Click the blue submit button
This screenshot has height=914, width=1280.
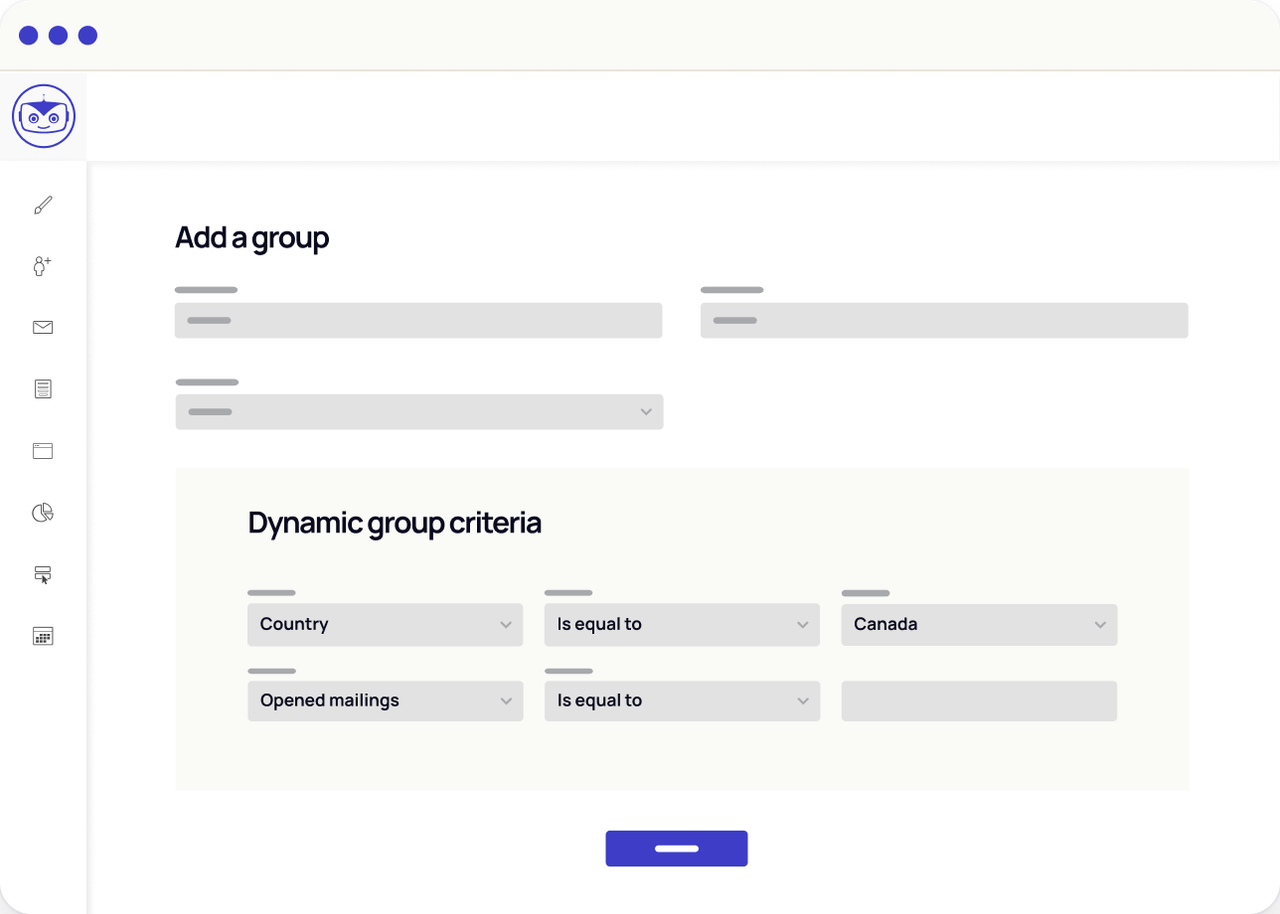tap(676, 848)
